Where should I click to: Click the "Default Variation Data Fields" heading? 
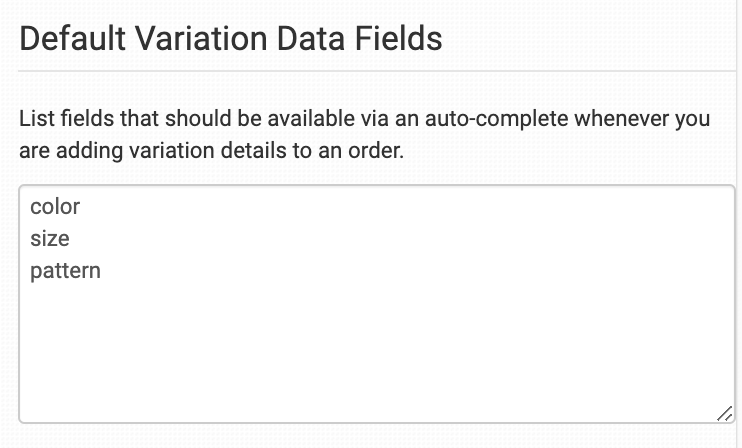[x=230, y=39]
